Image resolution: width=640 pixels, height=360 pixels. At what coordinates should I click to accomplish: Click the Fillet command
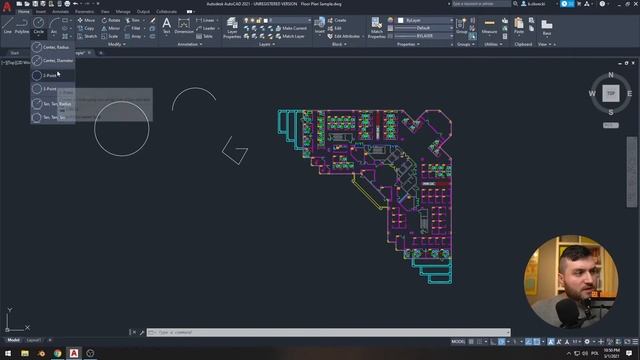coord(133,28)
